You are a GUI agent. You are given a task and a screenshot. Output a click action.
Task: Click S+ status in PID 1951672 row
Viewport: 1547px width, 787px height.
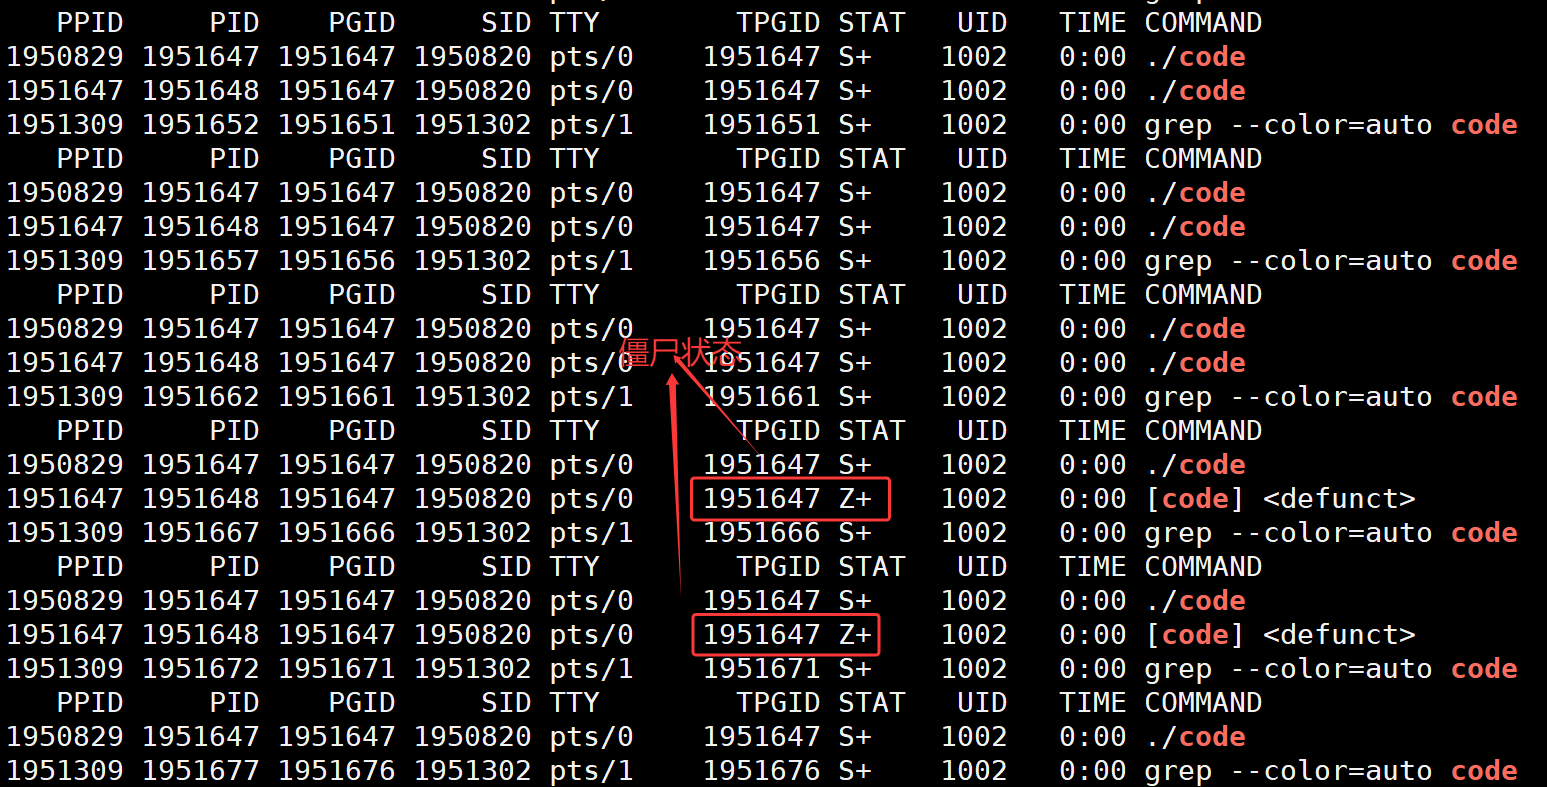(x=855, y=669)
